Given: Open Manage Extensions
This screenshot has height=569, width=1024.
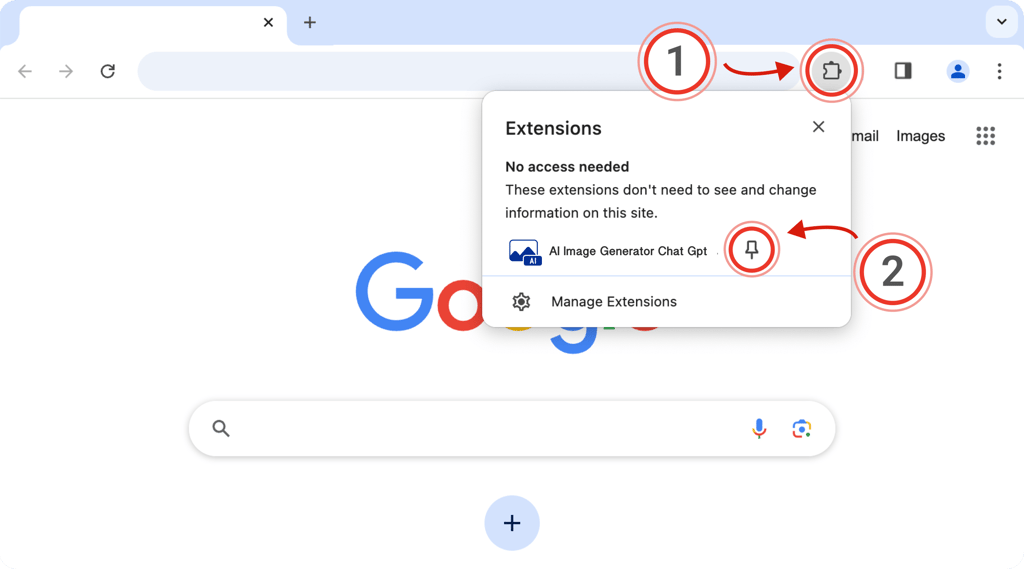Looking at the screenshot, I should click(x=666, y=301).
